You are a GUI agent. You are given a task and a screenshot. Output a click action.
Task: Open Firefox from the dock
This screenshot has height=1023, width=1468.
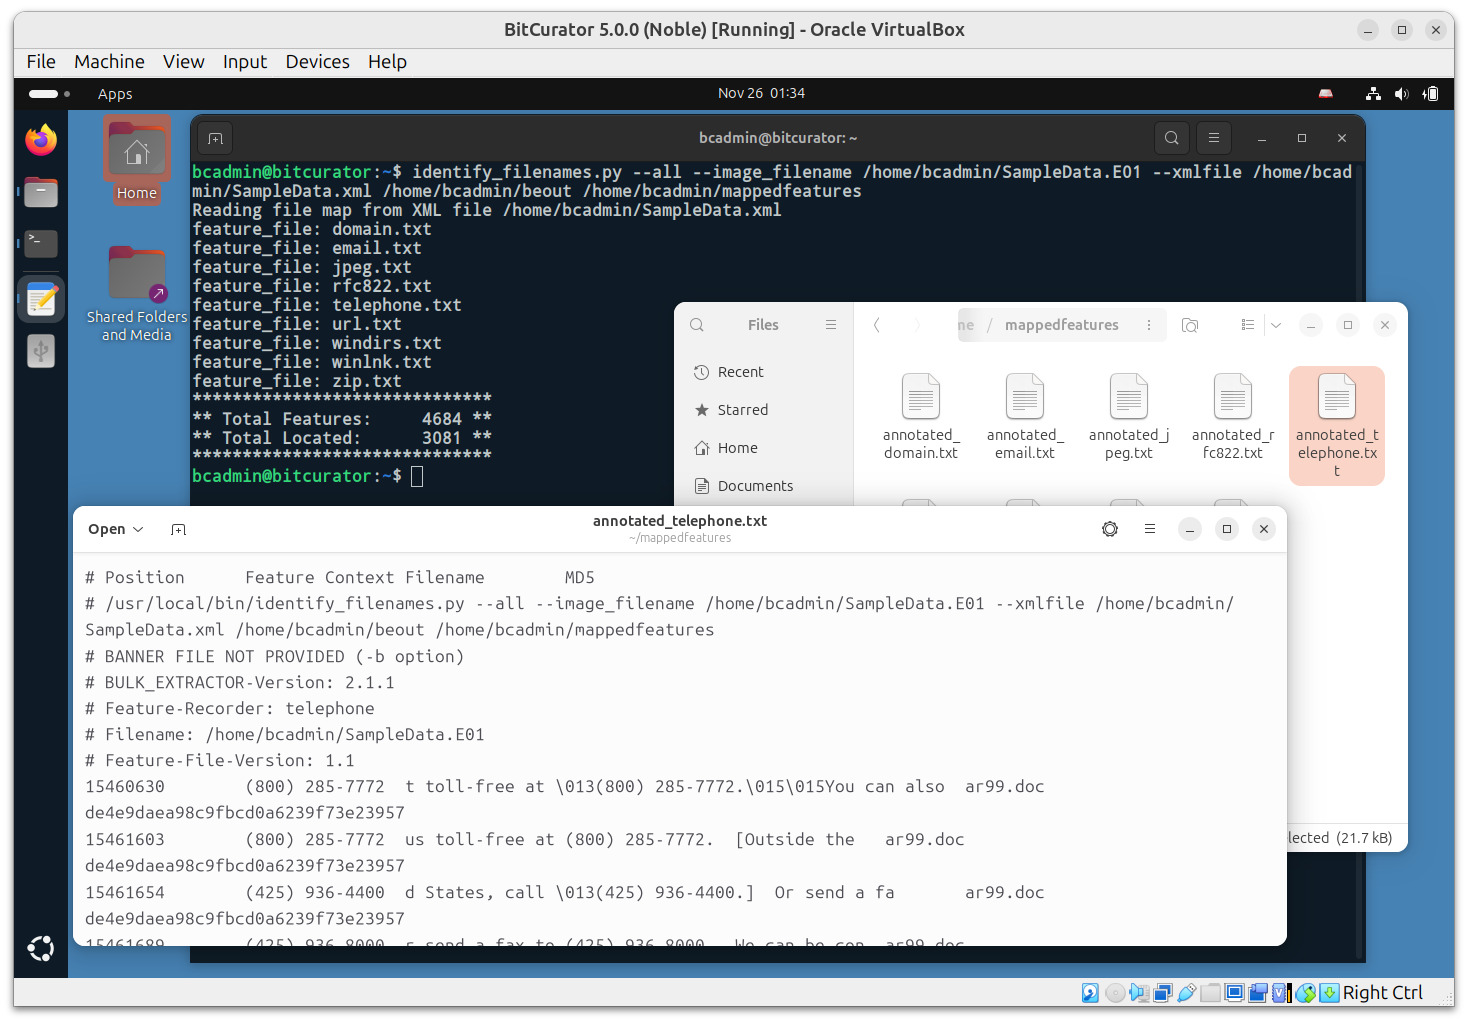41,140
